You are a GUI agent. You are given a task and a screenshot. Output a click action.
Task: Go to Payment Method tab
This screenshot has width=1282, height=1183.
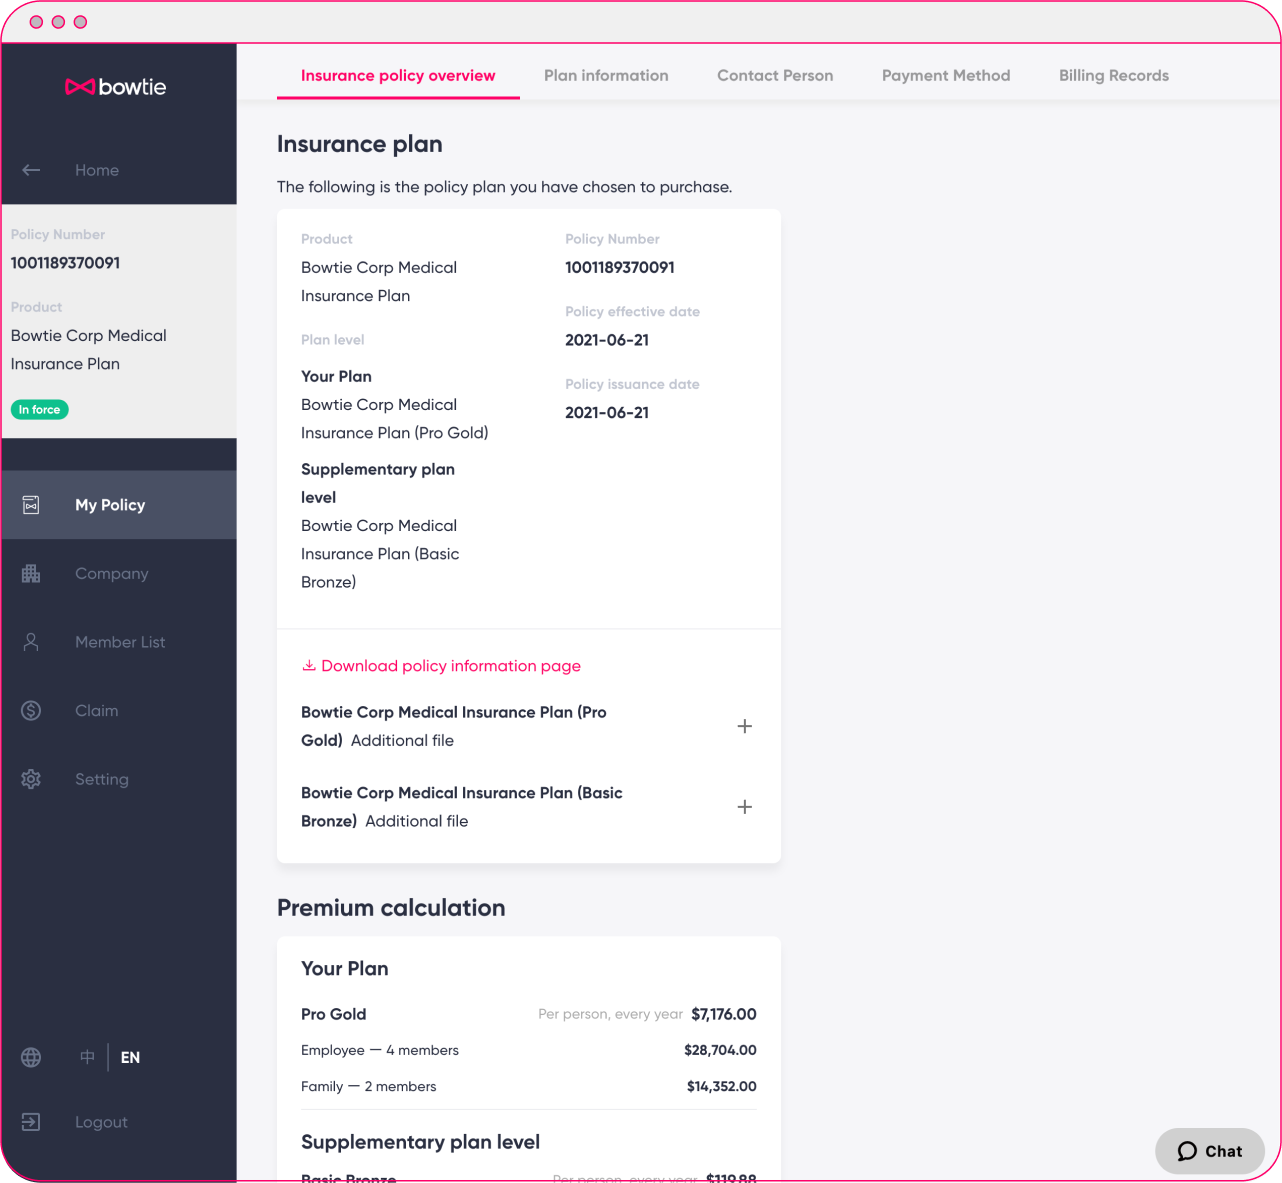pyautogui.click(x=946, y=75)
